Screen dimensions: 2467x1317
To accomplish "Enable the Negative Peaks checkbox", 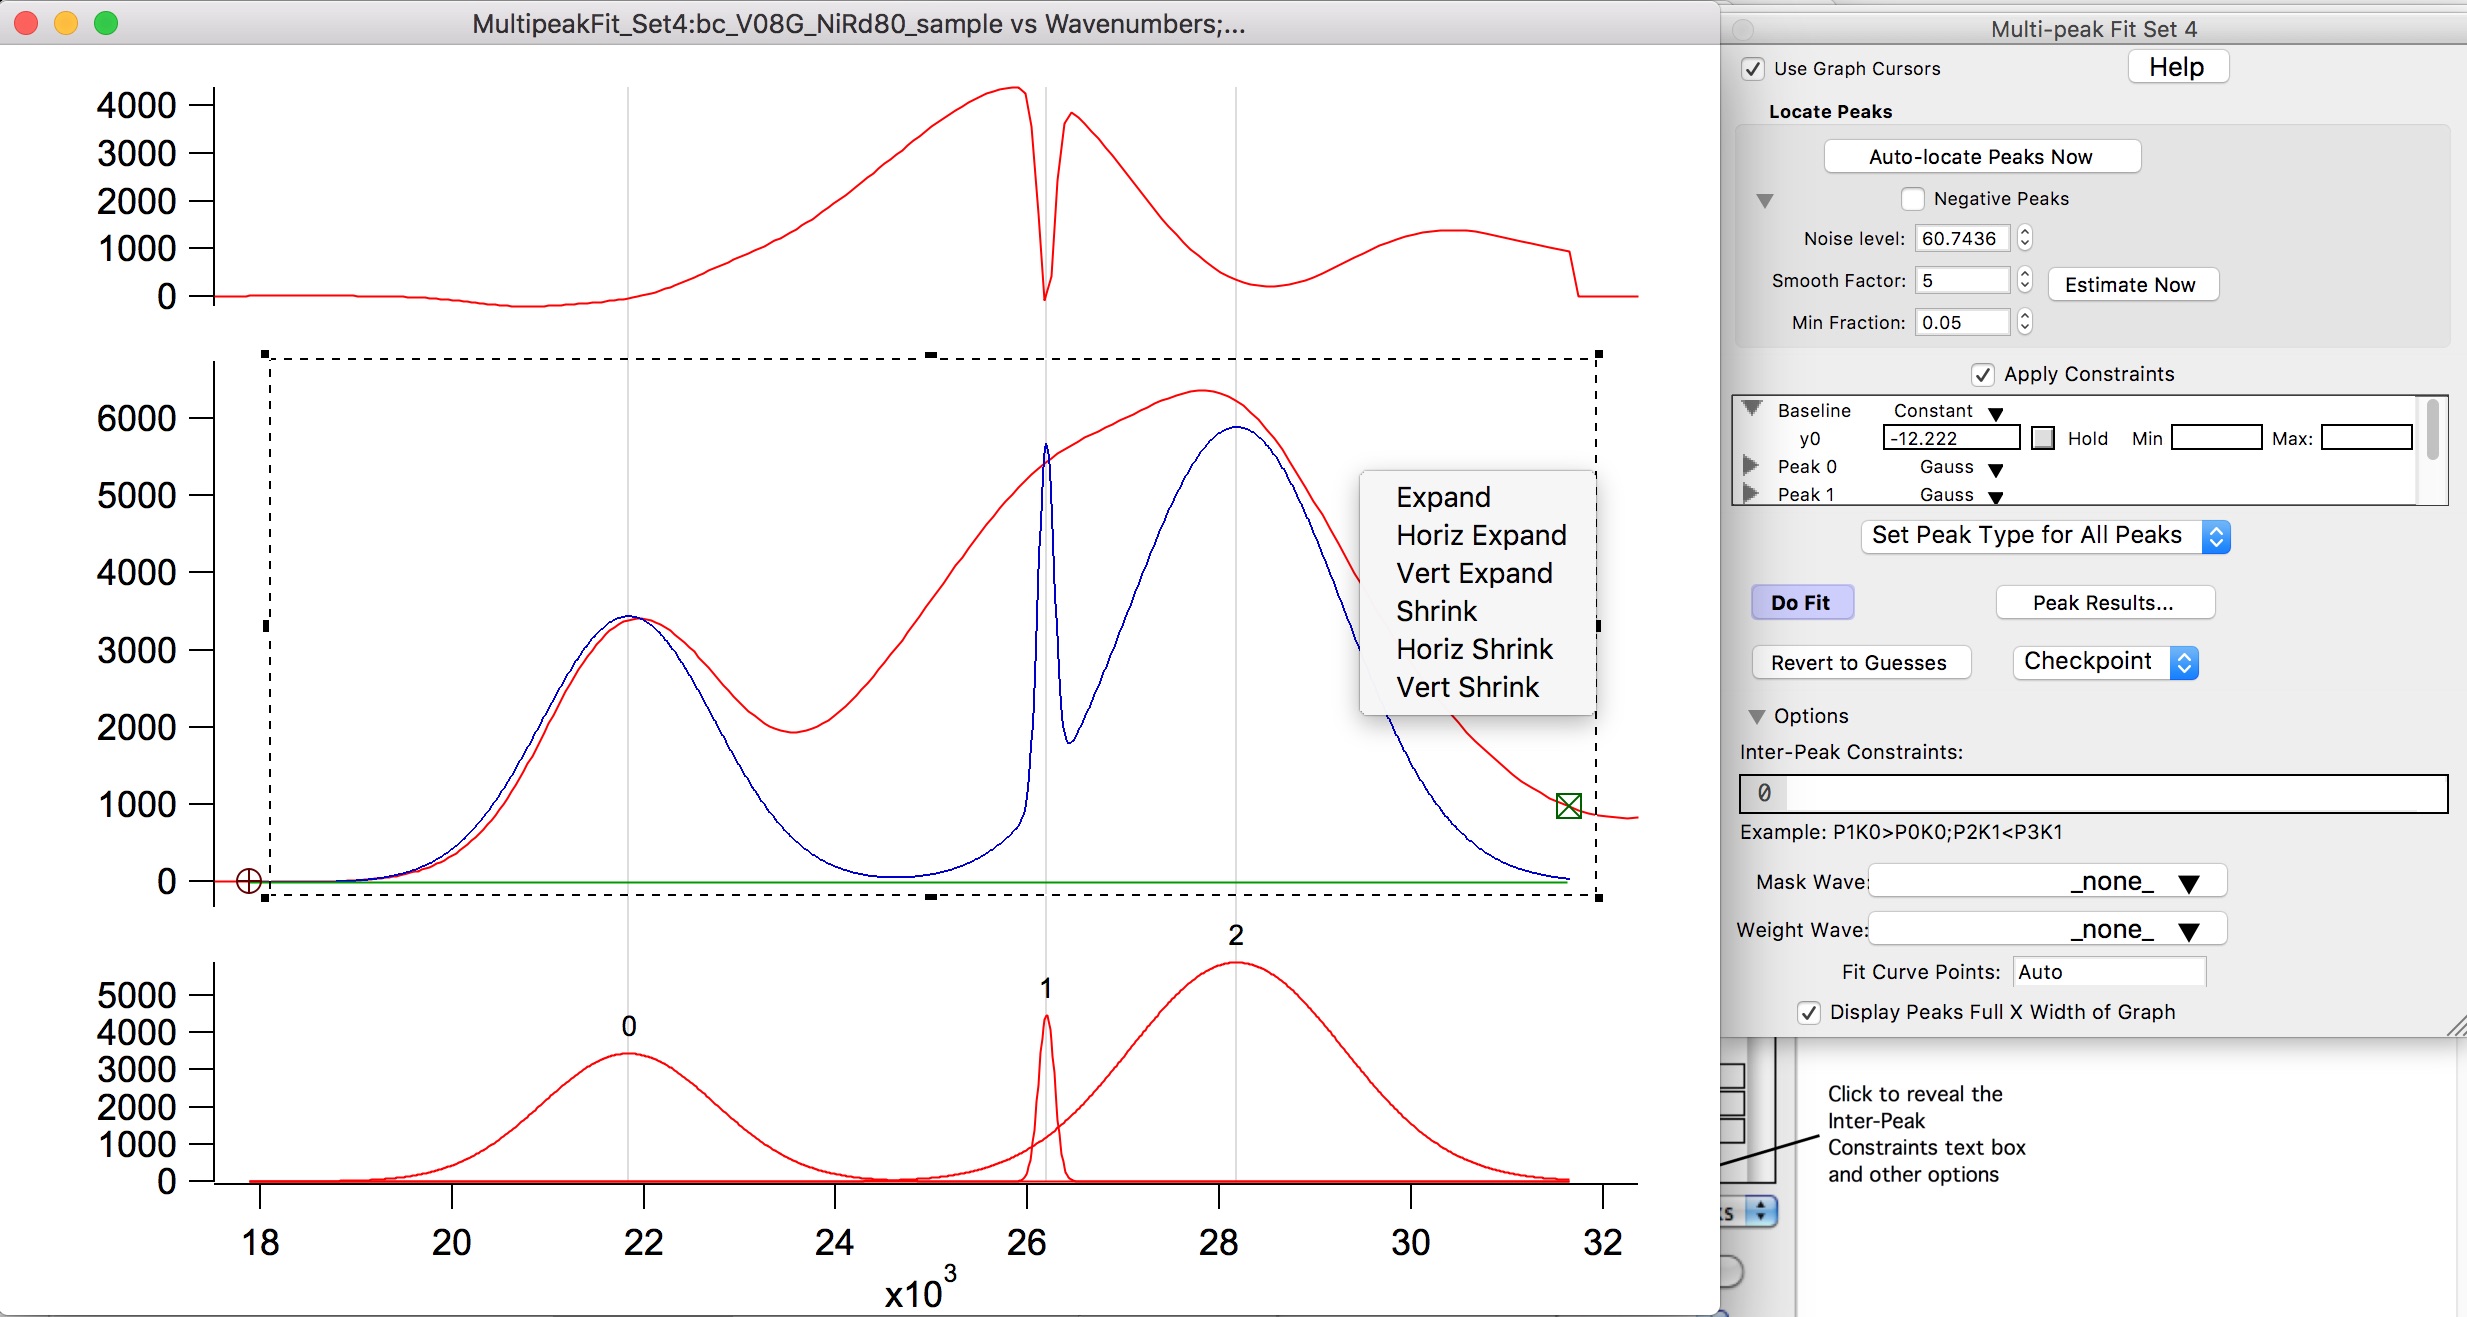I will (1915, 198).
